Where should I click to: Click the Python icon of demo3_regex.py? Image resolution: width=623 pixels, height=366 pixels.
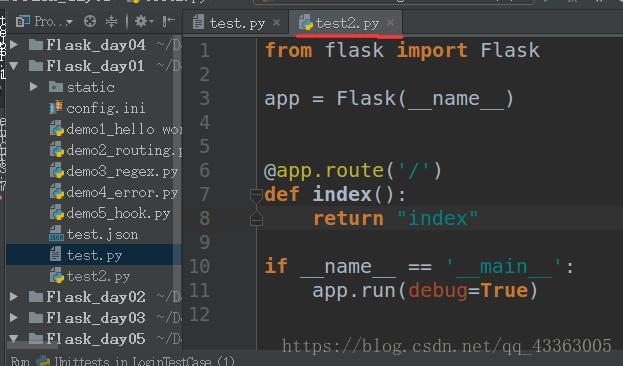pos(56,171)
